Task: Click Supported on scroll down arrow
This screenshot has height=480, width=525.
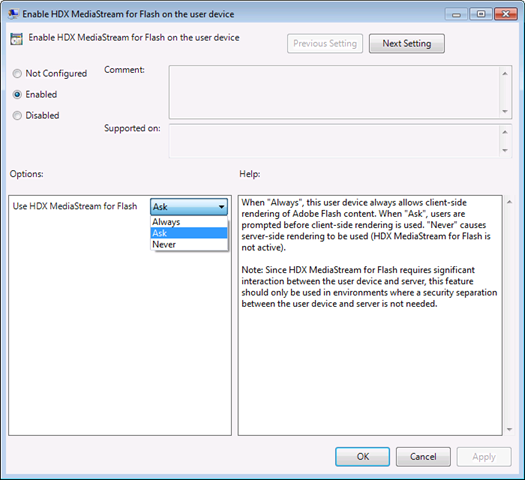Action: point(505,151)
